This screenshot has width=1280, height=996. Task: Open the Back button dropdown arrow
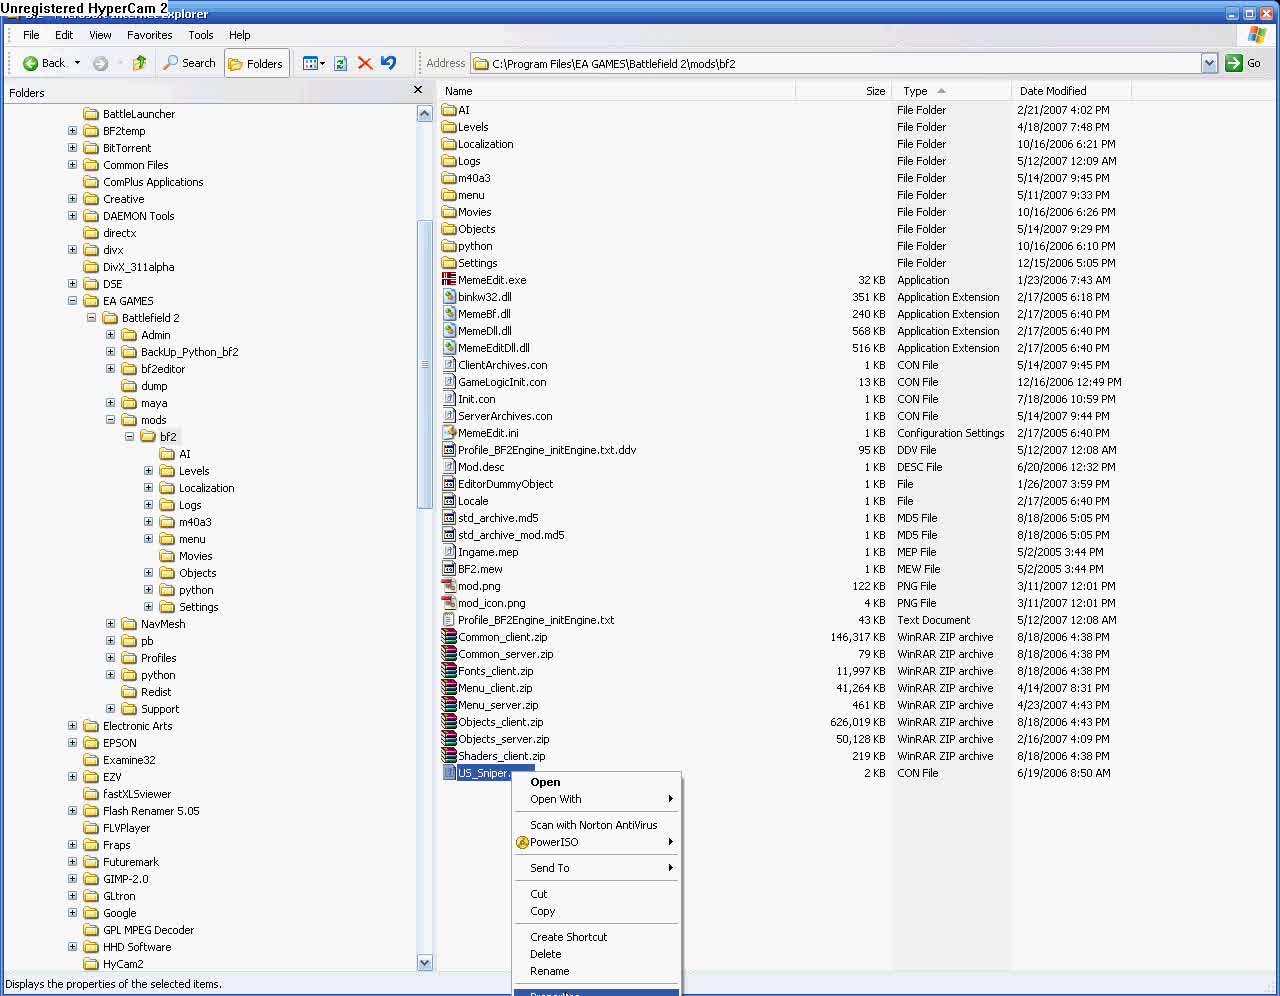[x=77, y=62]
